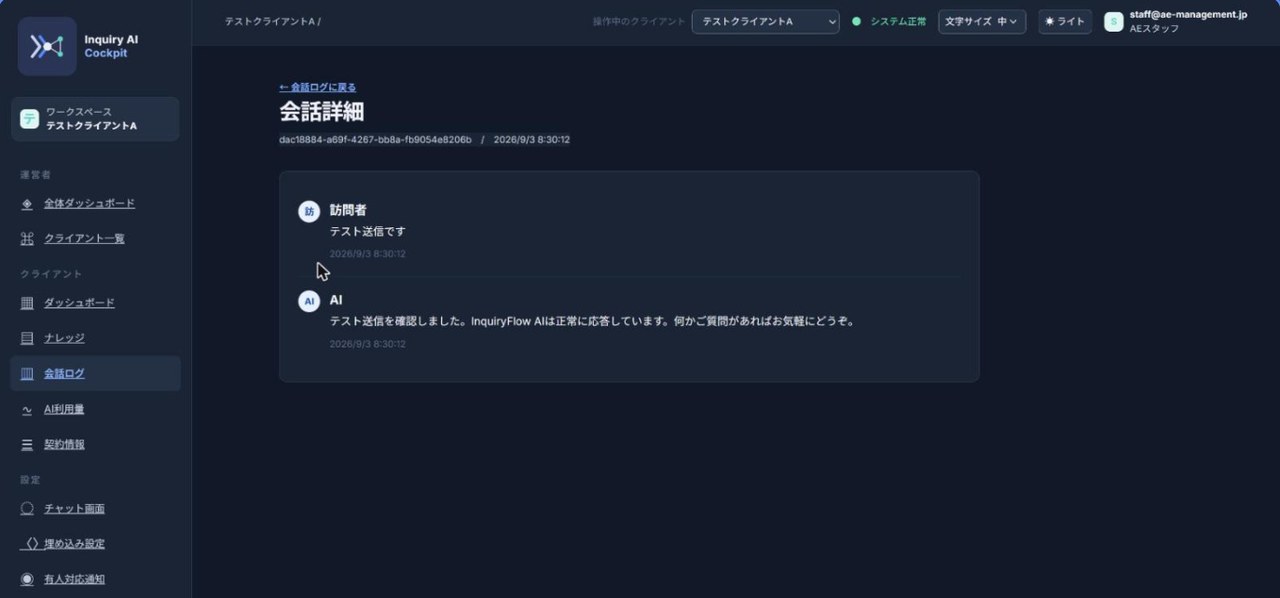Screen dimensions: 1280x598
Task: Open the 文字サイズ 中 dropdown
Action: (x=982, y=21)
